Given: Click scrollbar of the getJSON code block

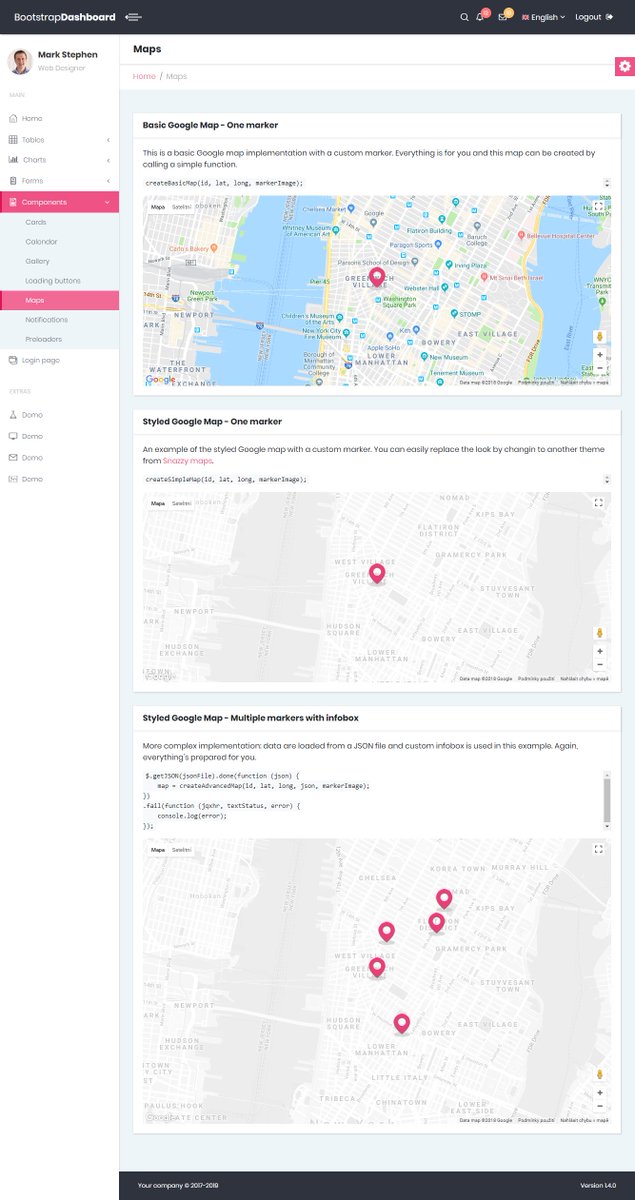Looking at the screenshot, I should (x=606, y=800).
